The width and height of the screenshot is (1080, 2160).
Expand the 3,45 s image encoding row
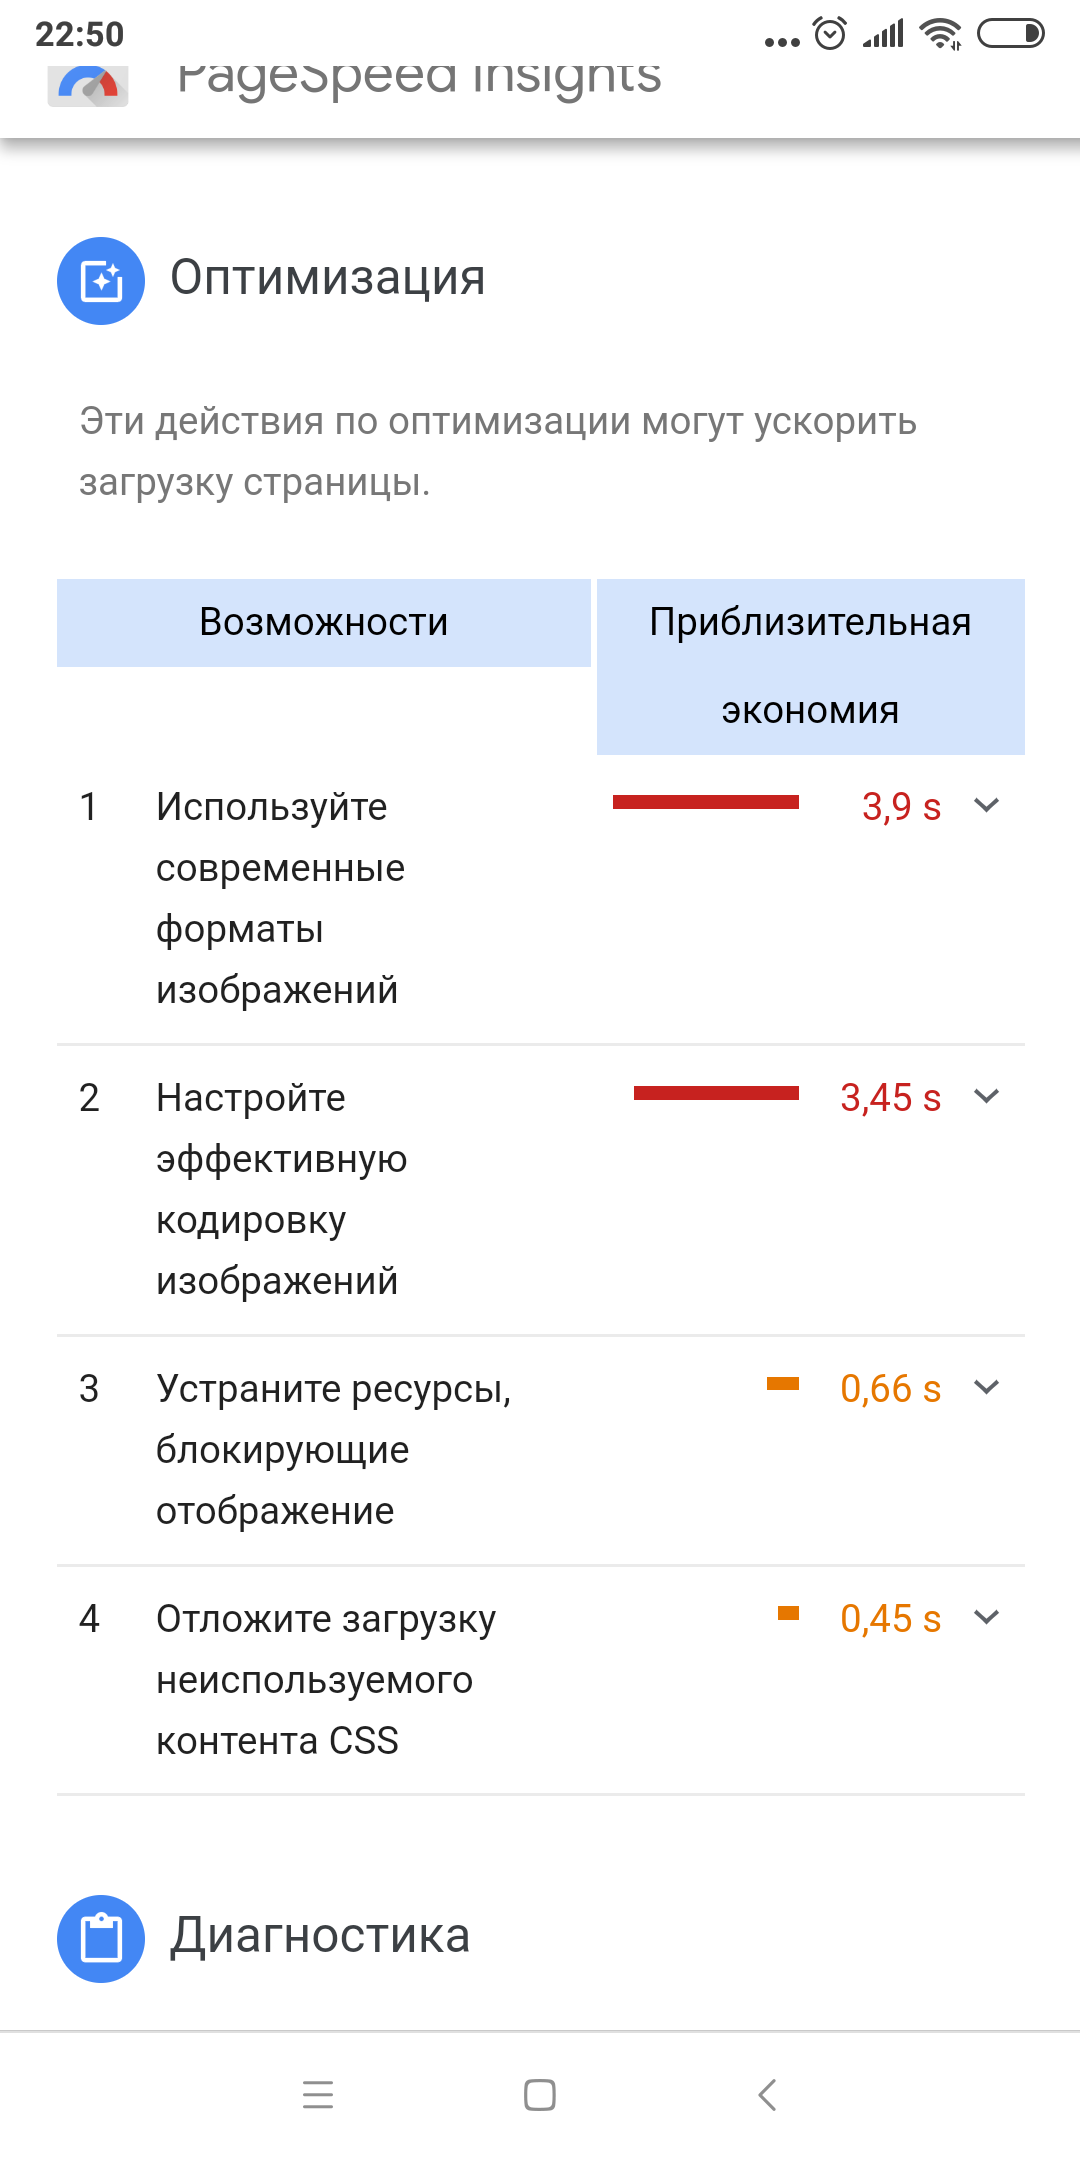986,1096
